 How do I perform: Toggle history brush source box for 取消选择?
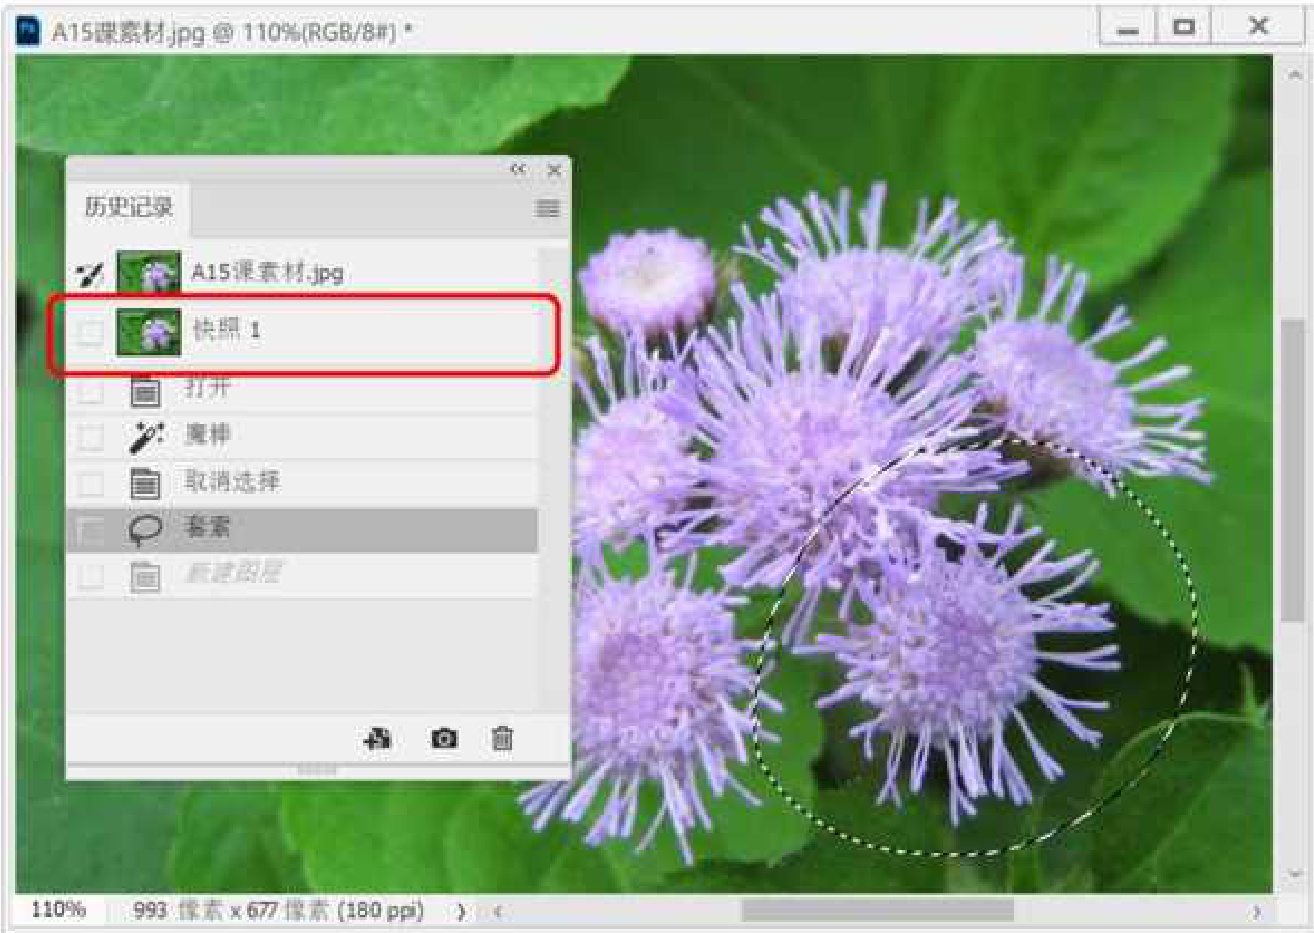point(90,483)
